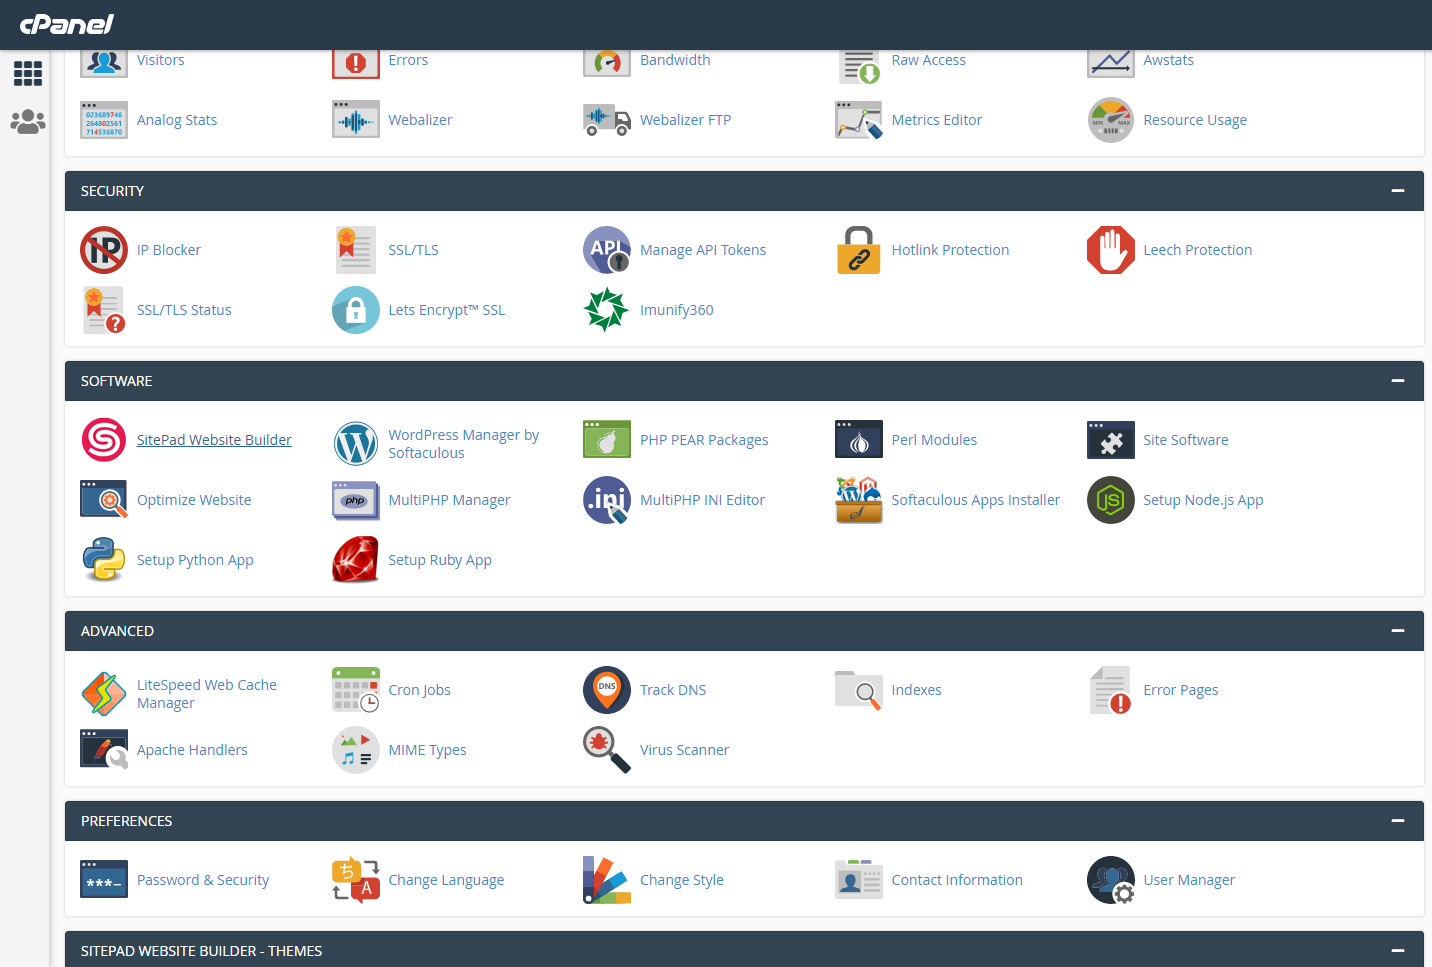Click the Advanced section header title
Image resolution: width=1432 pixels, height=967 pixels.
(117, 631)
